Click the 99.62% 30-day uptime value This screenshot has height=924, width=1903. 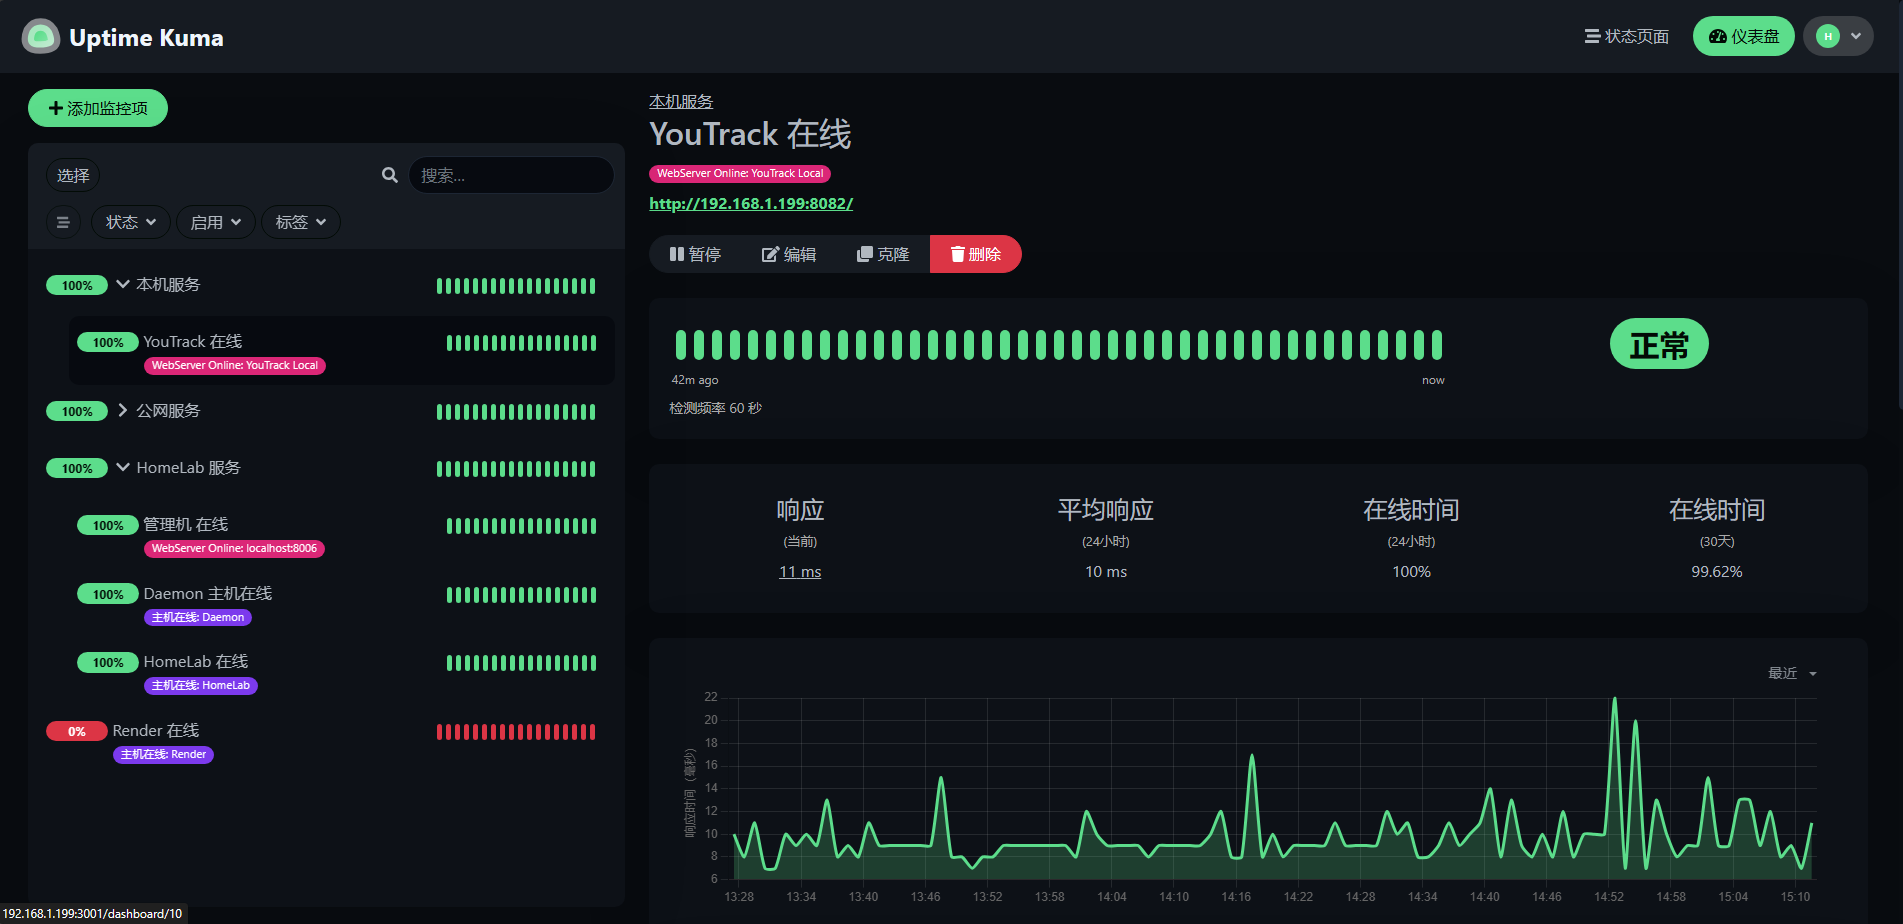click(1716, 572)
